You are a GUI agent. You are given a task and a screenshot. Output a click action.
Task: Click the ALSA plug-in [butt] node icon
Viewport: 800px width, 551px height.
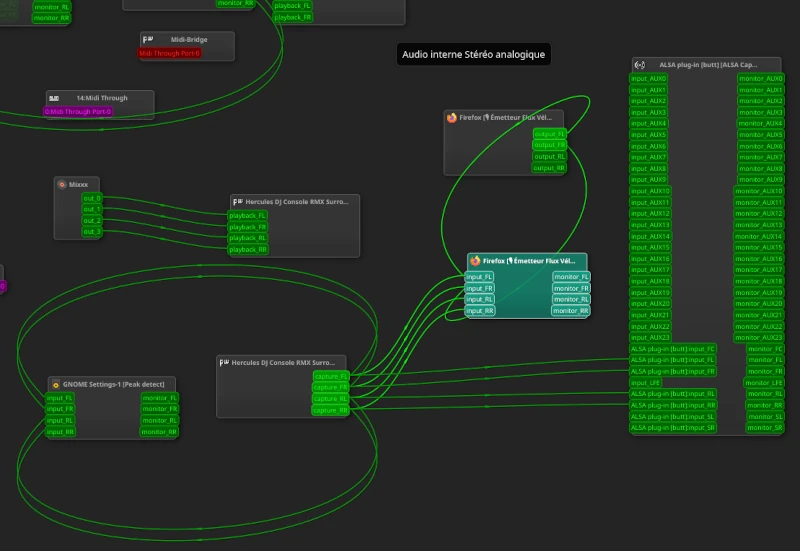pos(640,65)
